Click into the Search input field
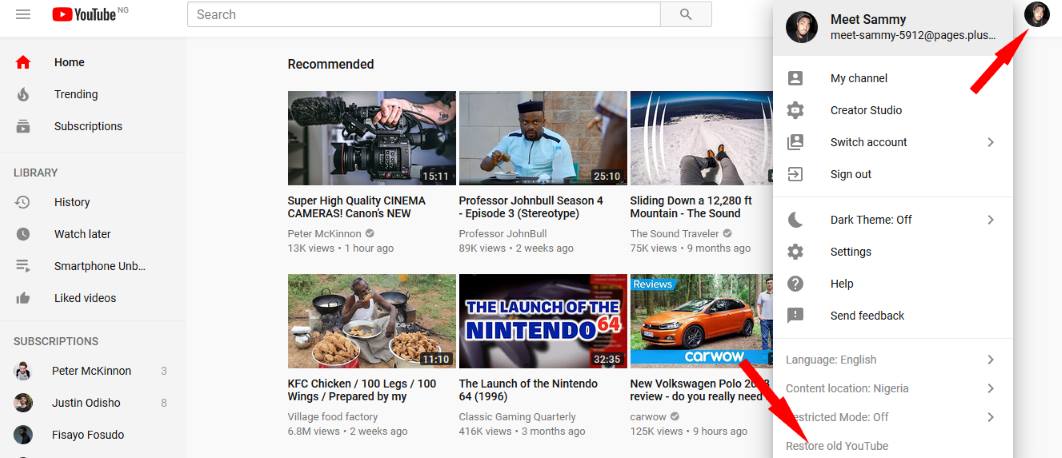This screenshot has height=458, width=1062. 423,14
